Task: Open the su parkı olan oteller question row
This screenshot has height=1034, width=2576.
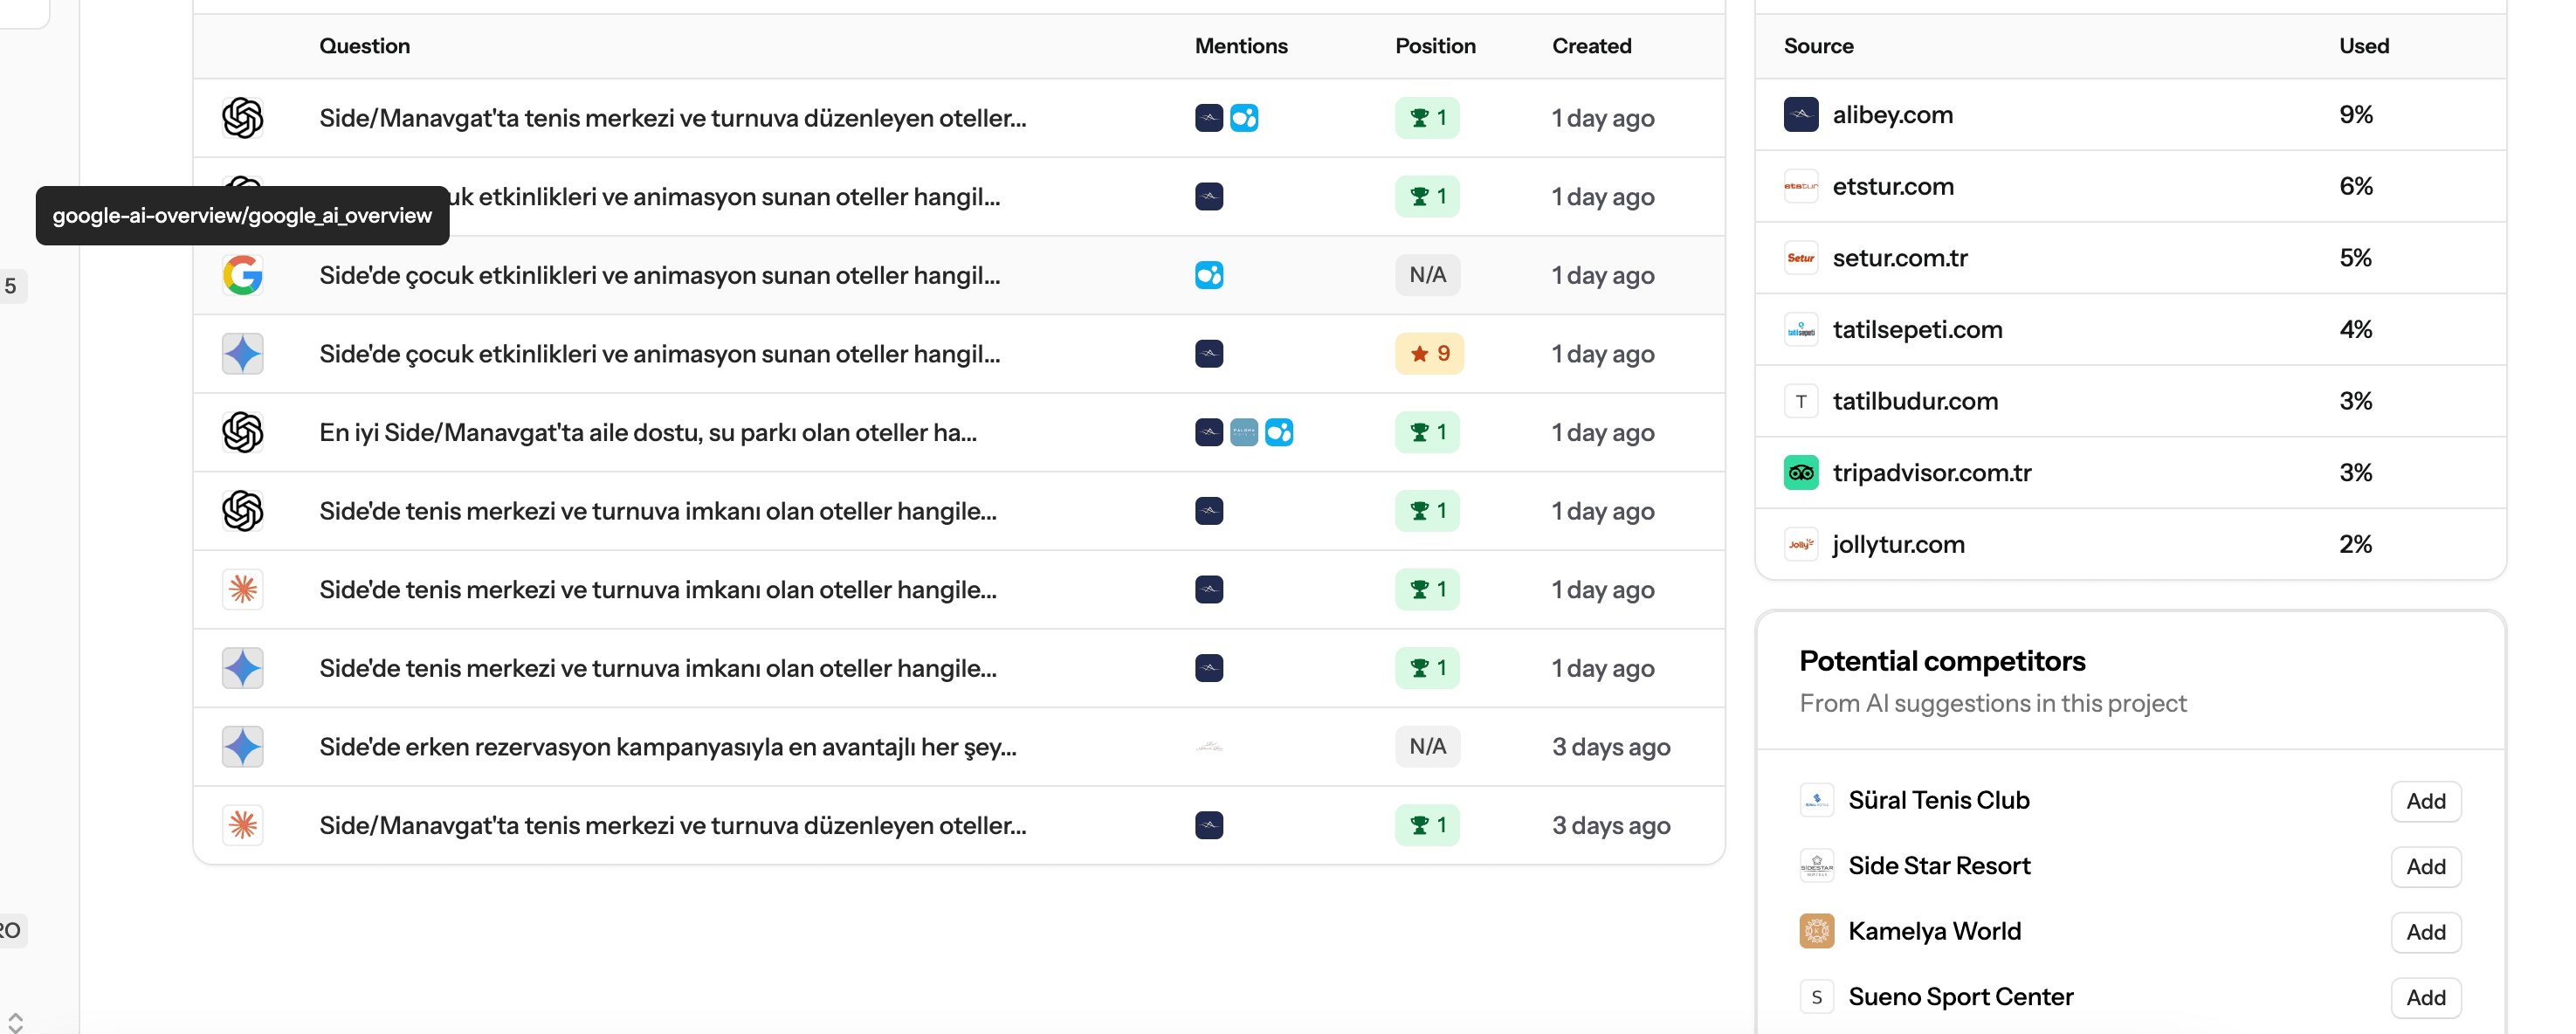Action: (647, 433)
